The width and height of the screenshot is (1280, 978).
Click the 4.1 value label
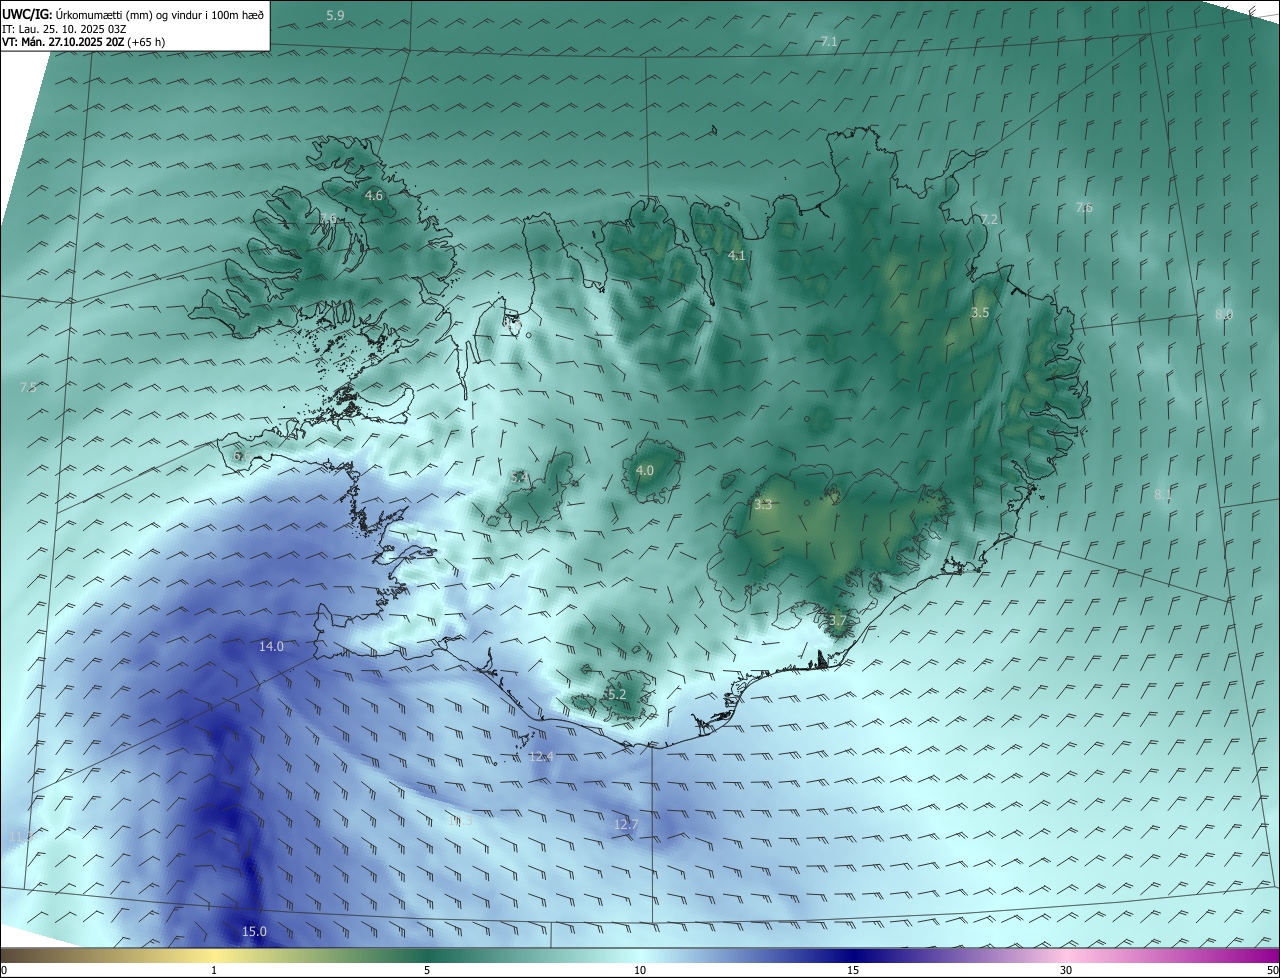(737, 256)
